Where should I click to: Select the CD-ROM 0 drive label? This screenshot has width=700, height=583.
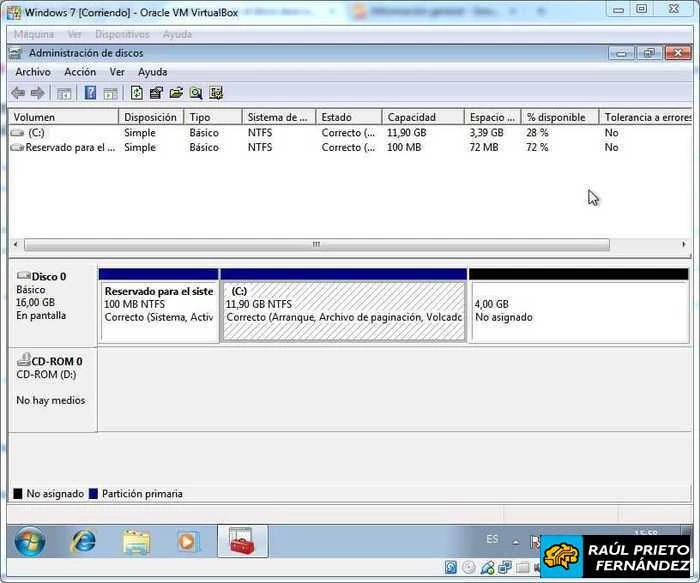[53, 390]
